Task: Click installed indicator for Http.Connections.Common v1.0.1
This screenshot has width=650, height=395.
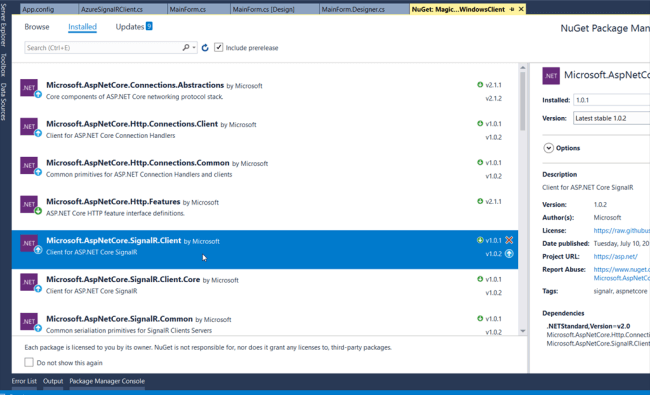Action: pyautogui.click(x=480, y=162)
